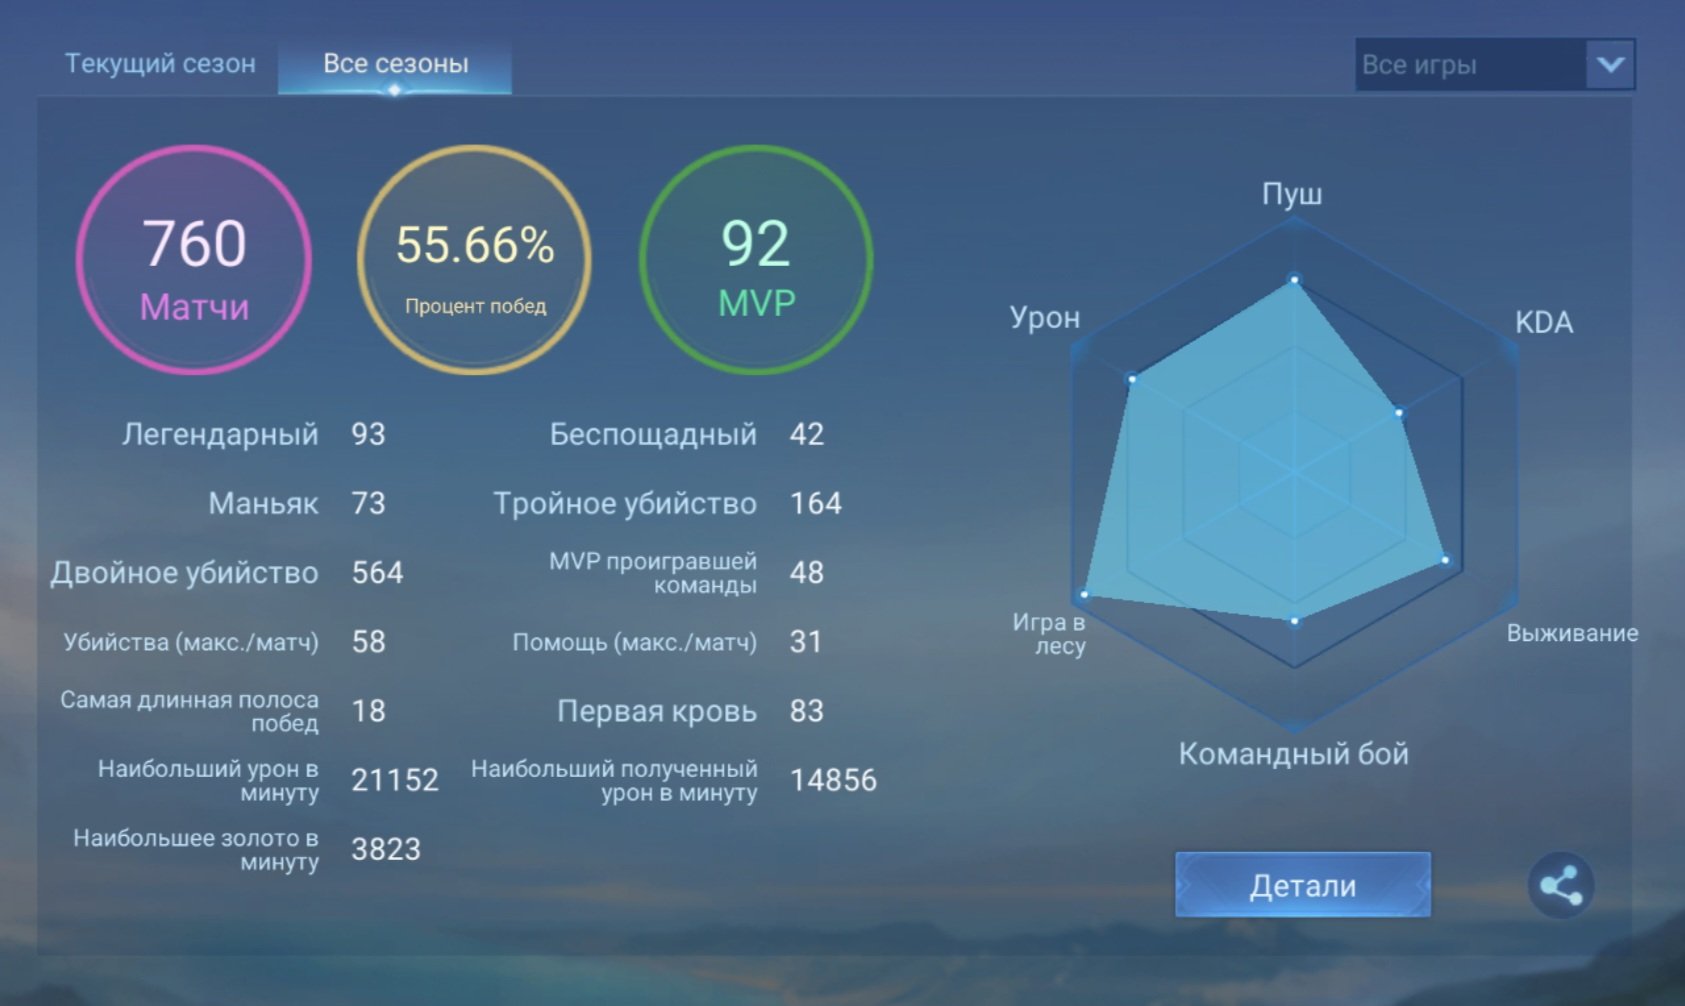
Task: Click the Командный бой radar label
Action: (1293, 754)
